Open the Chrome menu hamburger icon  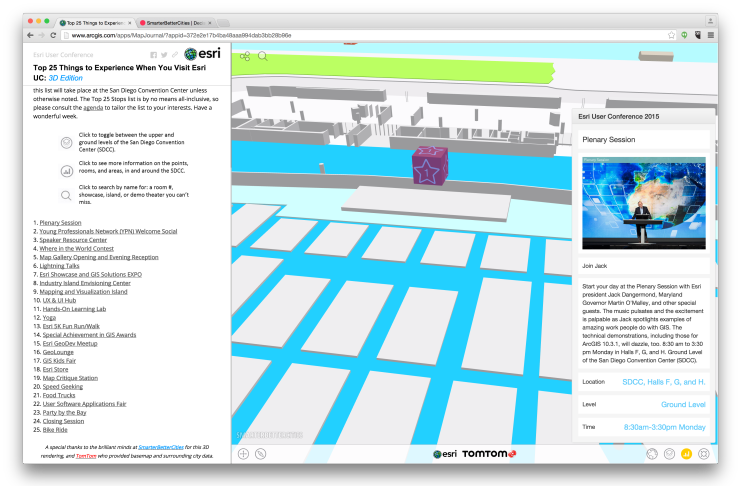(x=710, y=35)
